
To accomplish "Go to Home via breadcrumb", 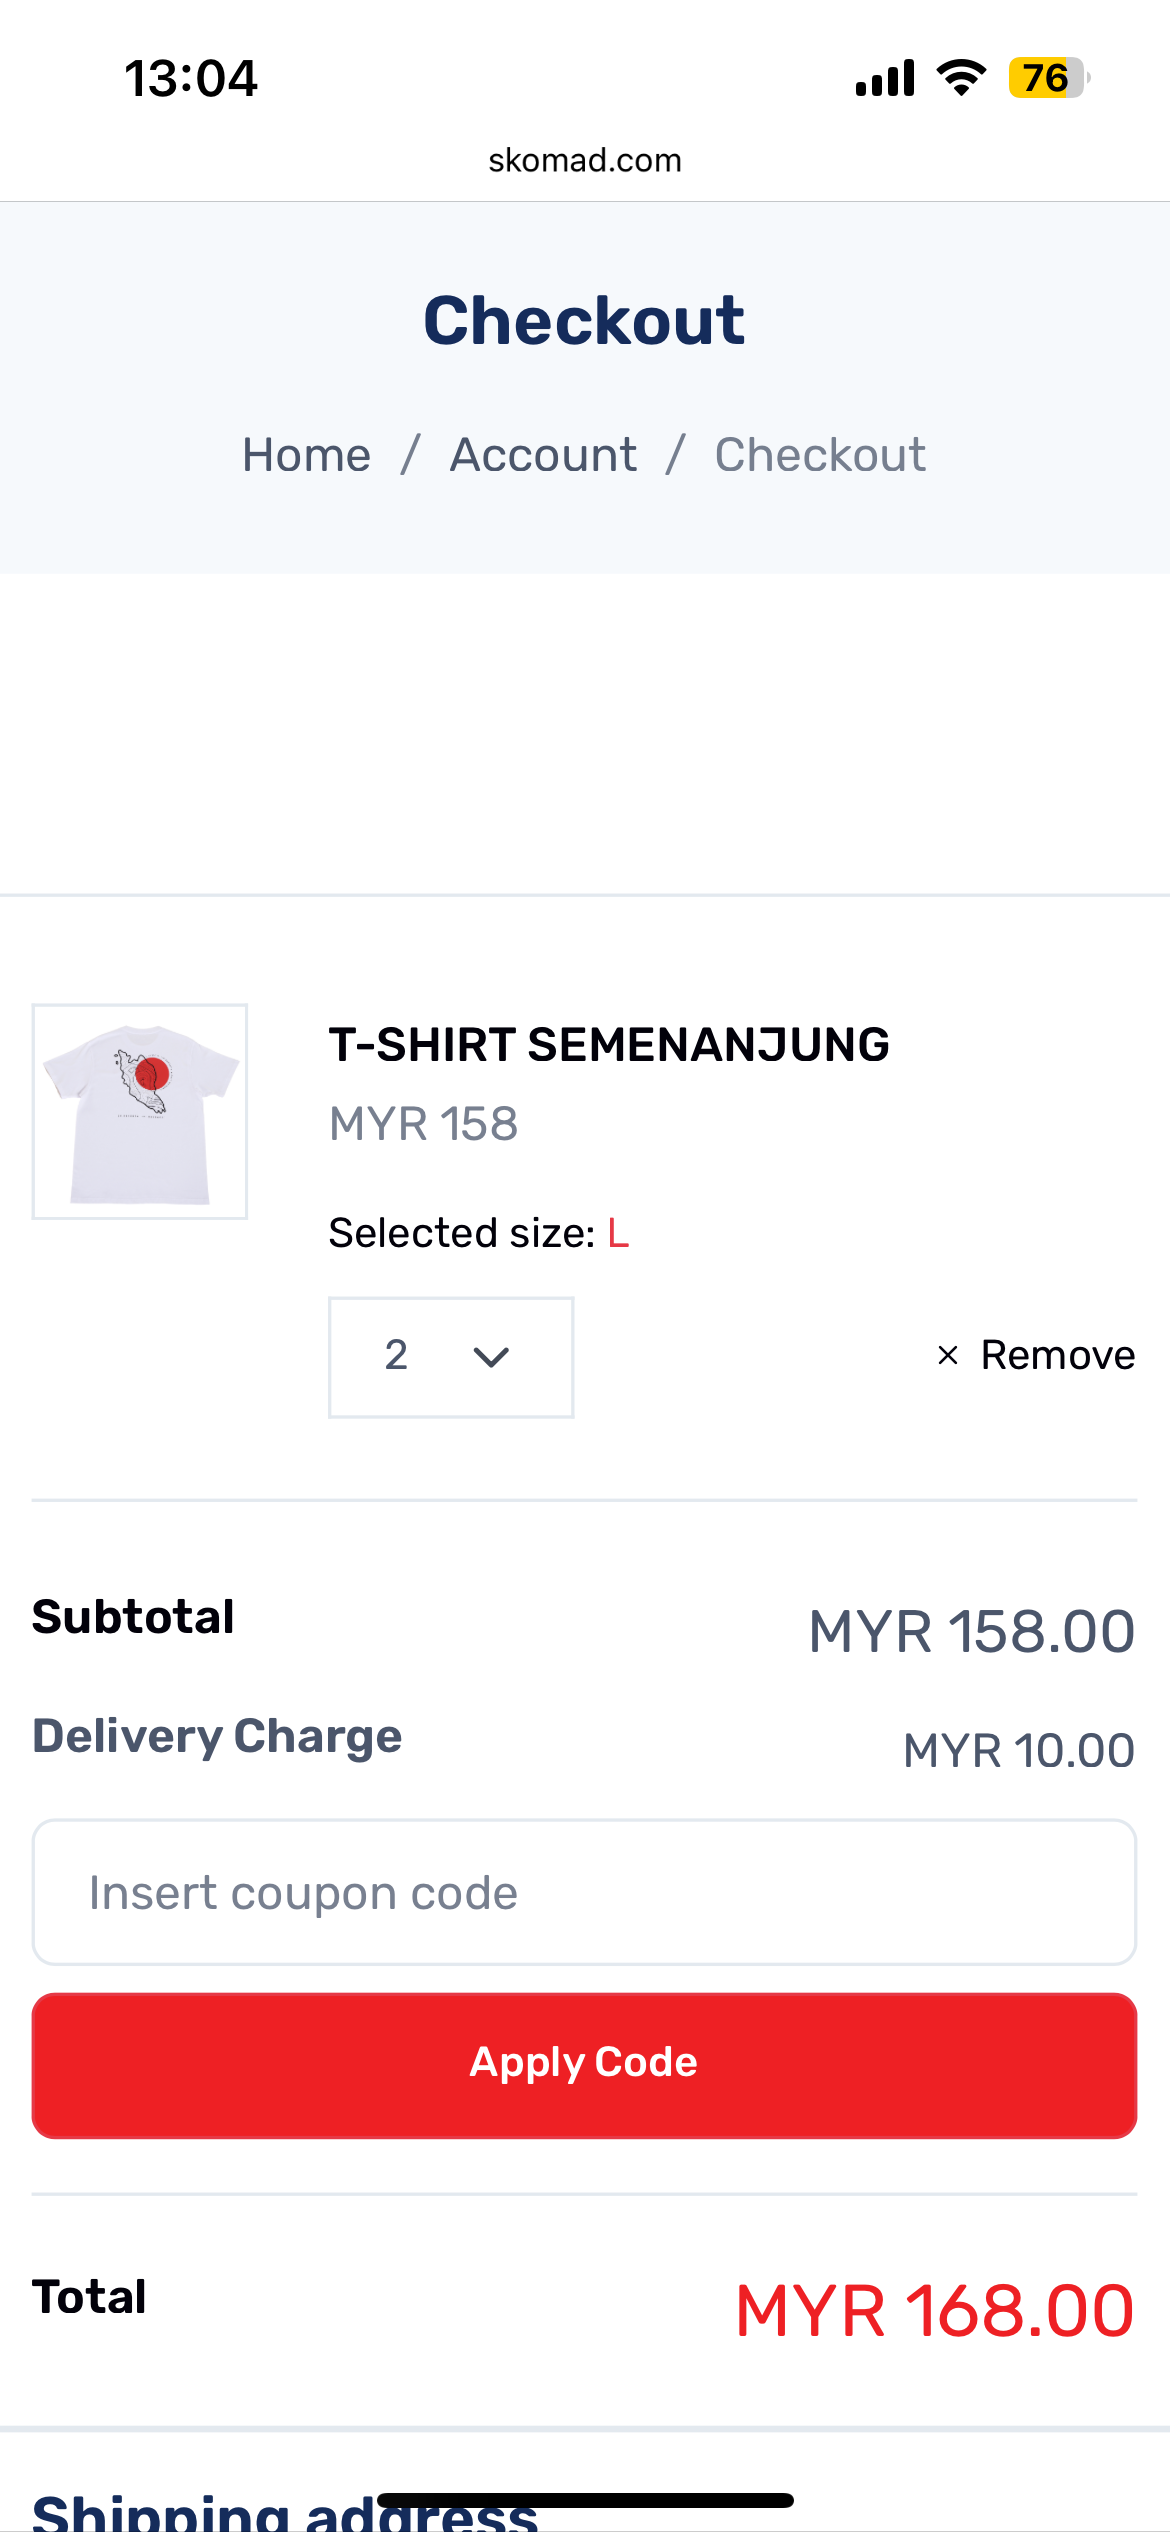I will pos(306,455).
